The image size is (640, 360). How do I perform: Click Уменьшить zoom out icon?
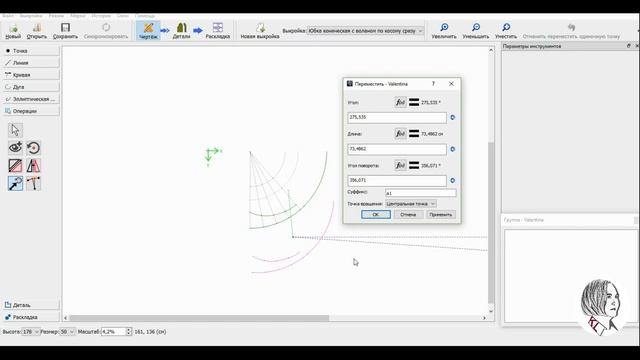(476, 31)
